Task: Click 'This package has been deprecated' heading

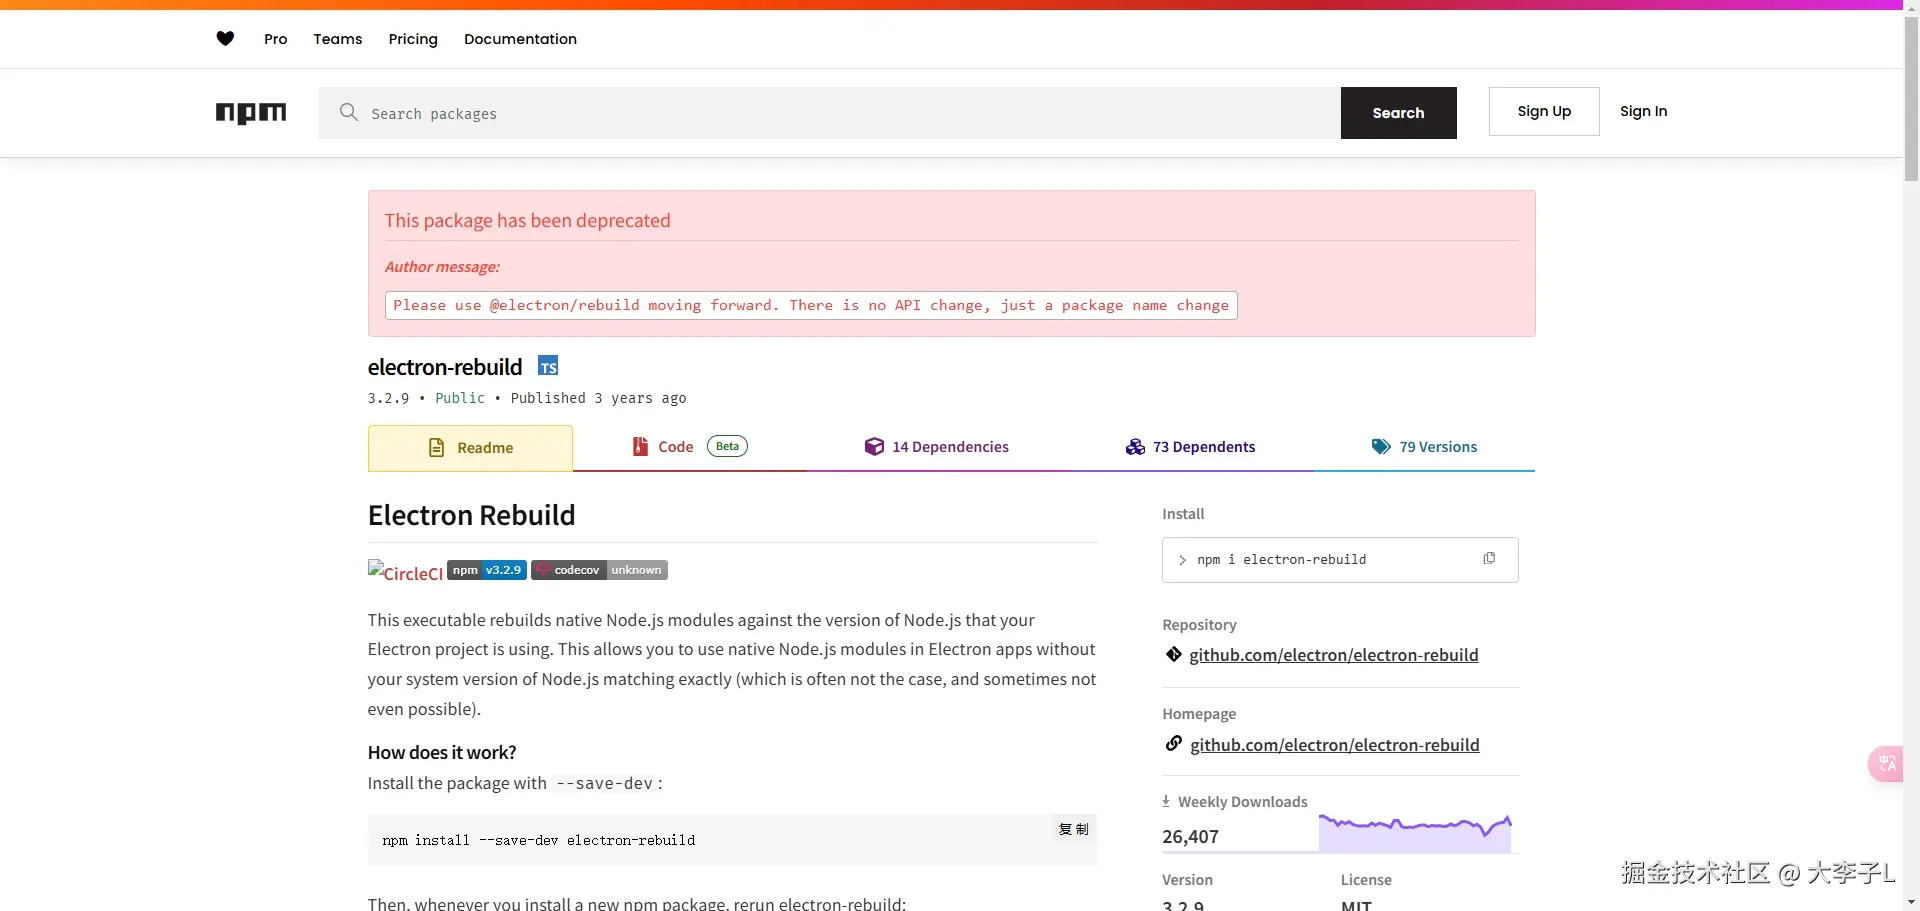Action: click(x=527, y=220)
